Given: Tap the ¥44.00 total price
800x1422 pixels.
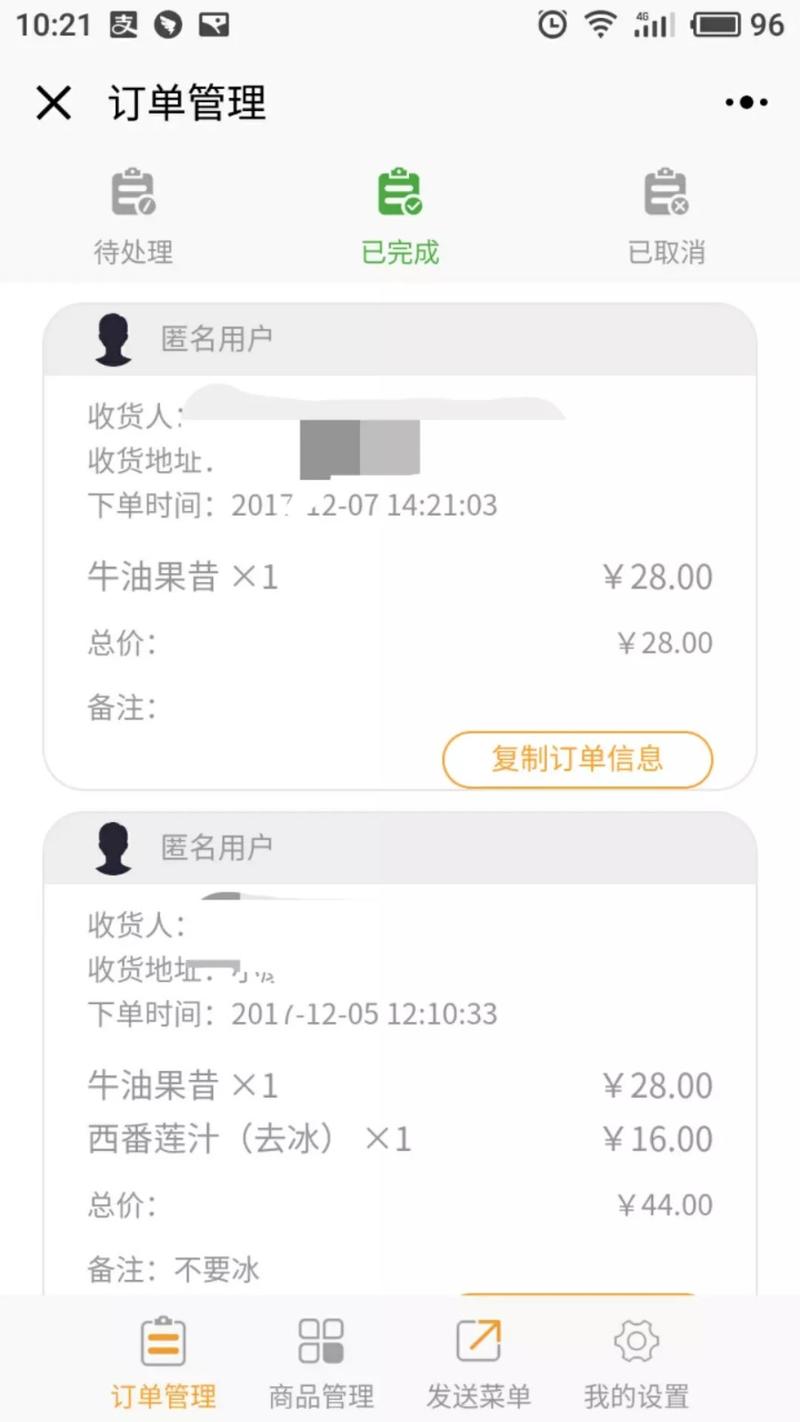Looking at the screenshot, I should tap(665, 1205).
